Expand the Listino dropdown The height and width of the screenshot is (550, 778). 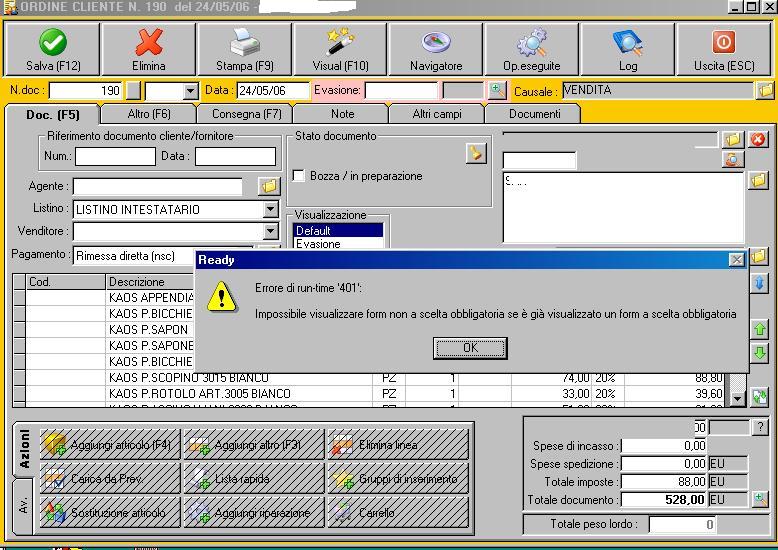270,209
